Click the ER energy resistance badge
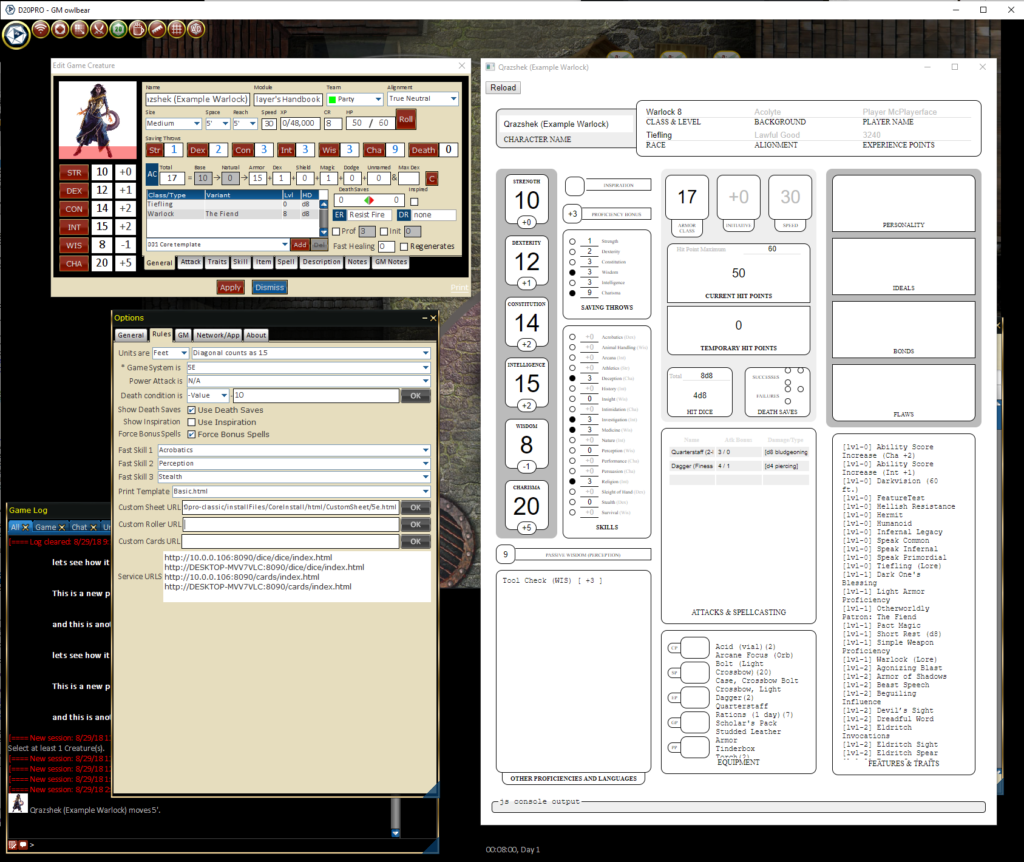This screenshot has height=862, width=1024. [340, 215]
